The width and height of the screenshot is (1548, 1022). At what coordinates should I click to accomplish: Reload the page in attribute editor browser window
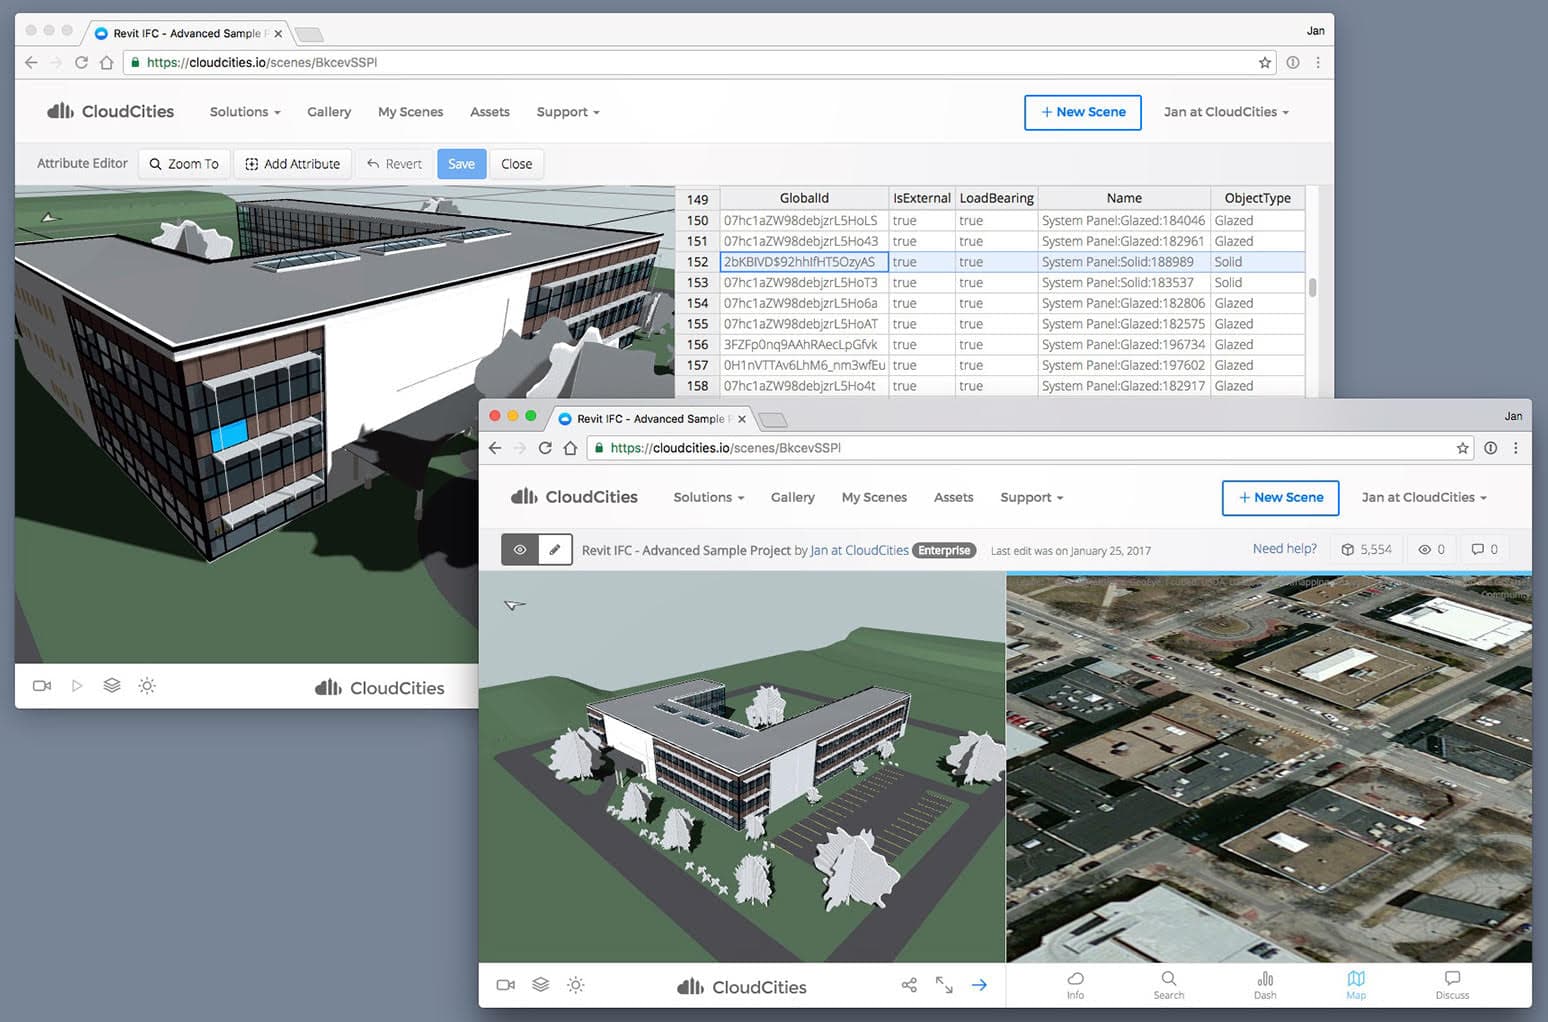point(81,62)
